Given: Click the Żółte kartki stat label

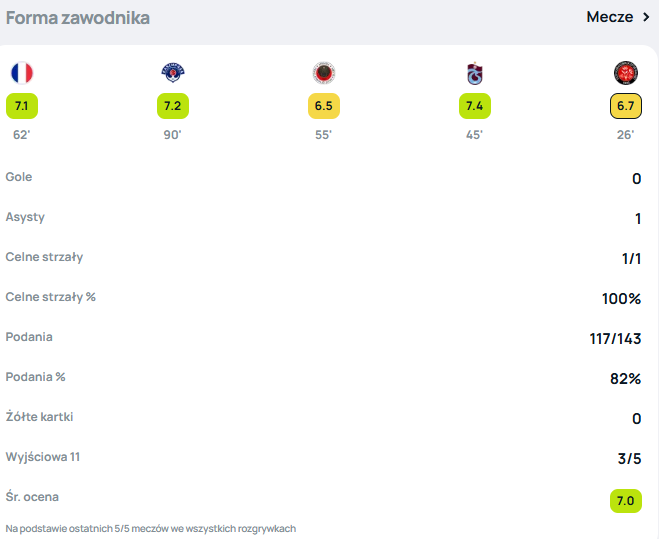Looking at the screenshot, I should (x=39, y=417).
